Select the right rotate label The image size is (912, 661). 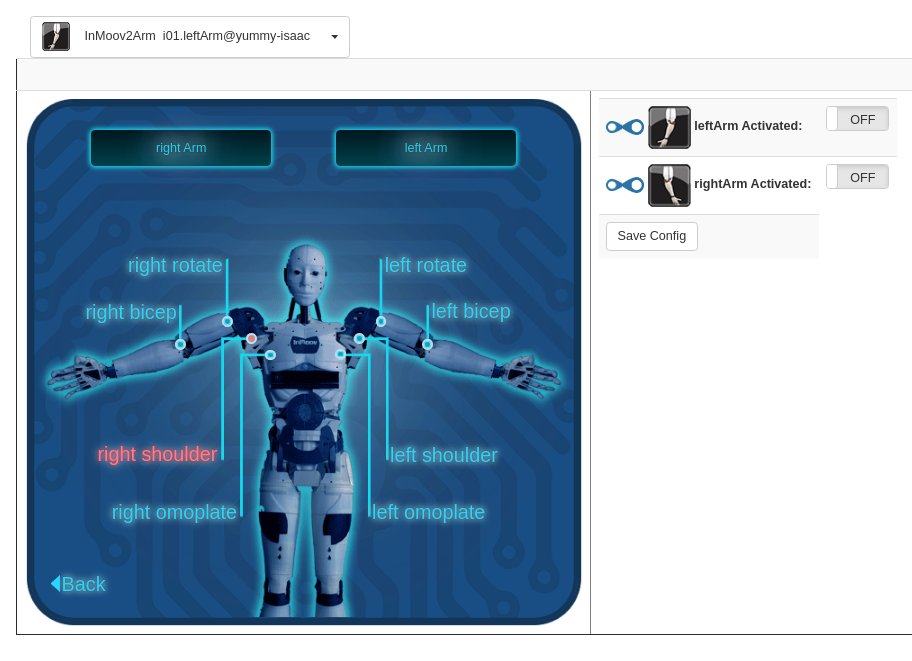(x=175, y=265)
